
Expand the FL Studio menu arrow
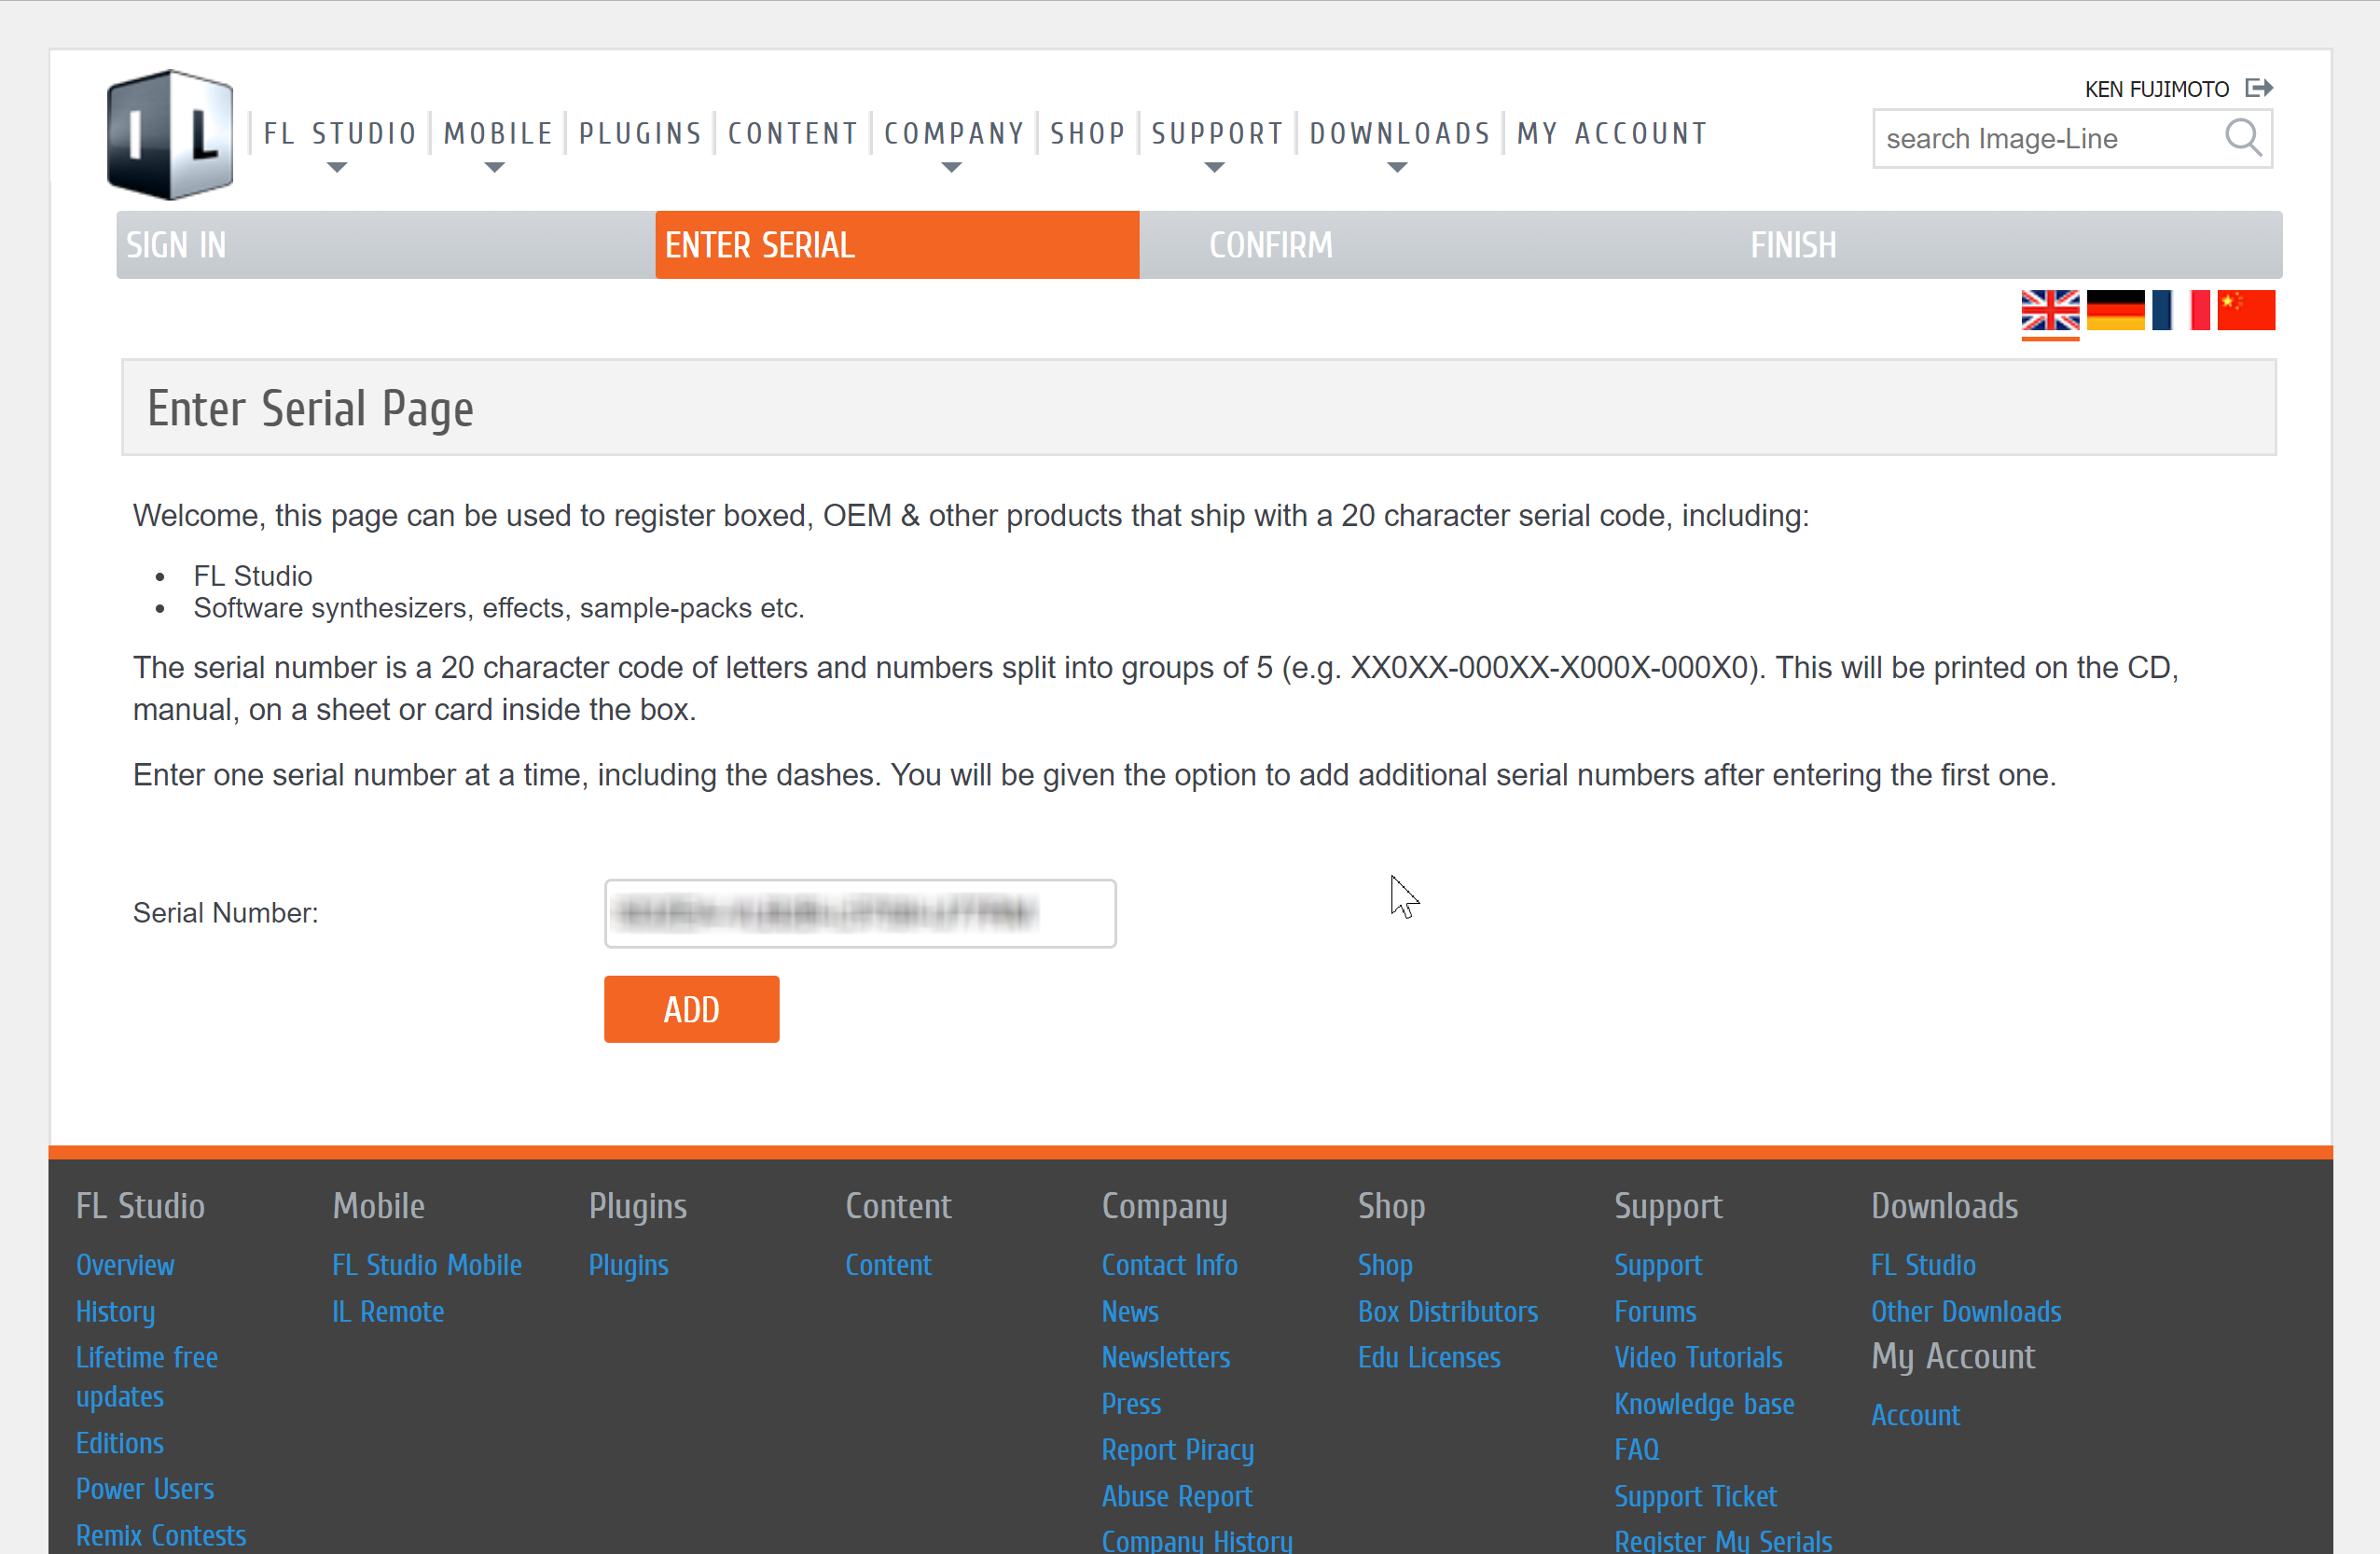[337, 168]
